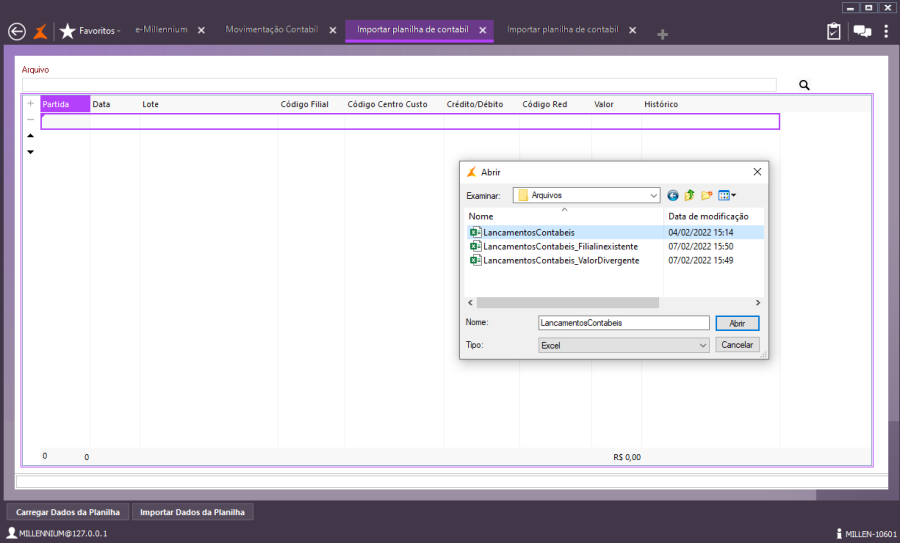
Task: Click the search magnifier next to Arquivo
Action: point(804,86)
